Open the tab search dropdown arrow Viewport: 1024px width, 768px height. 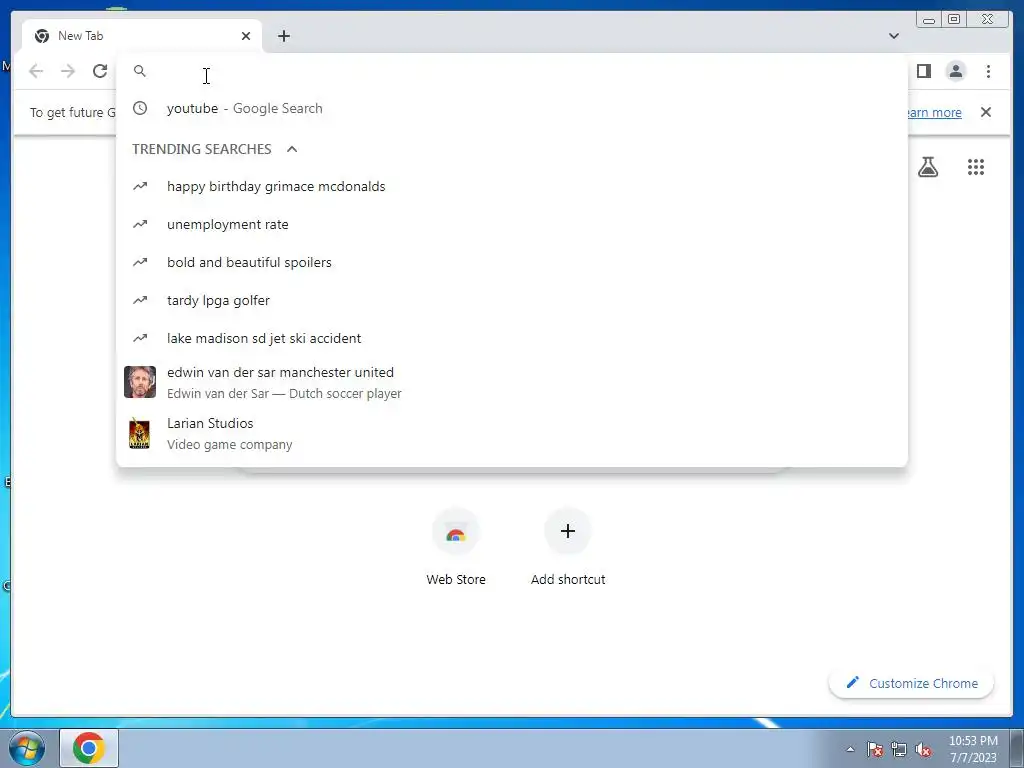pyautogui.click(x=893, y=36)
